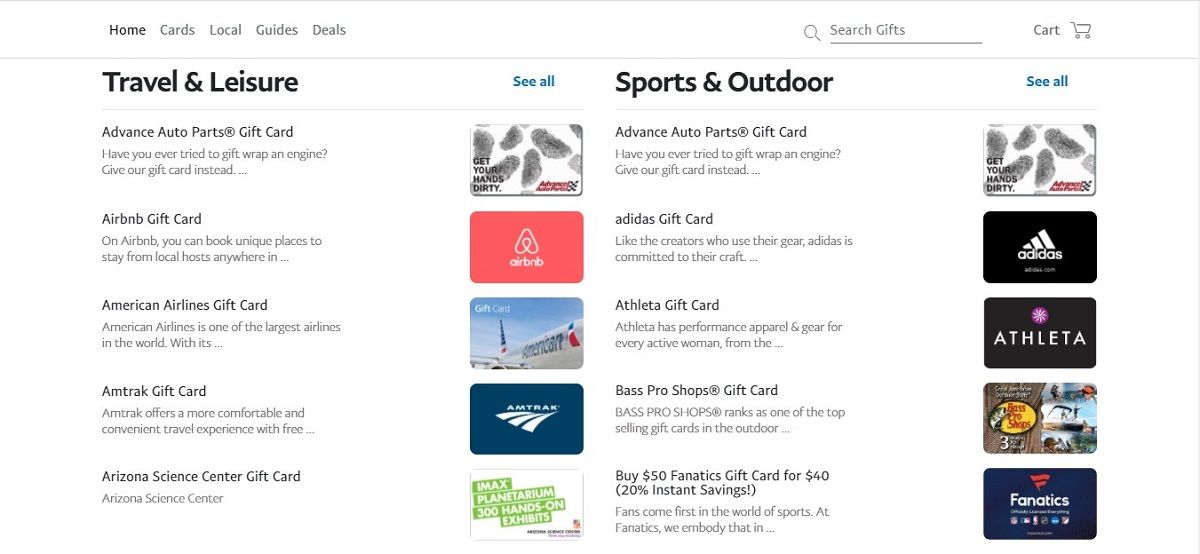Select the American Airlines card thumbnail

(526, 333)
